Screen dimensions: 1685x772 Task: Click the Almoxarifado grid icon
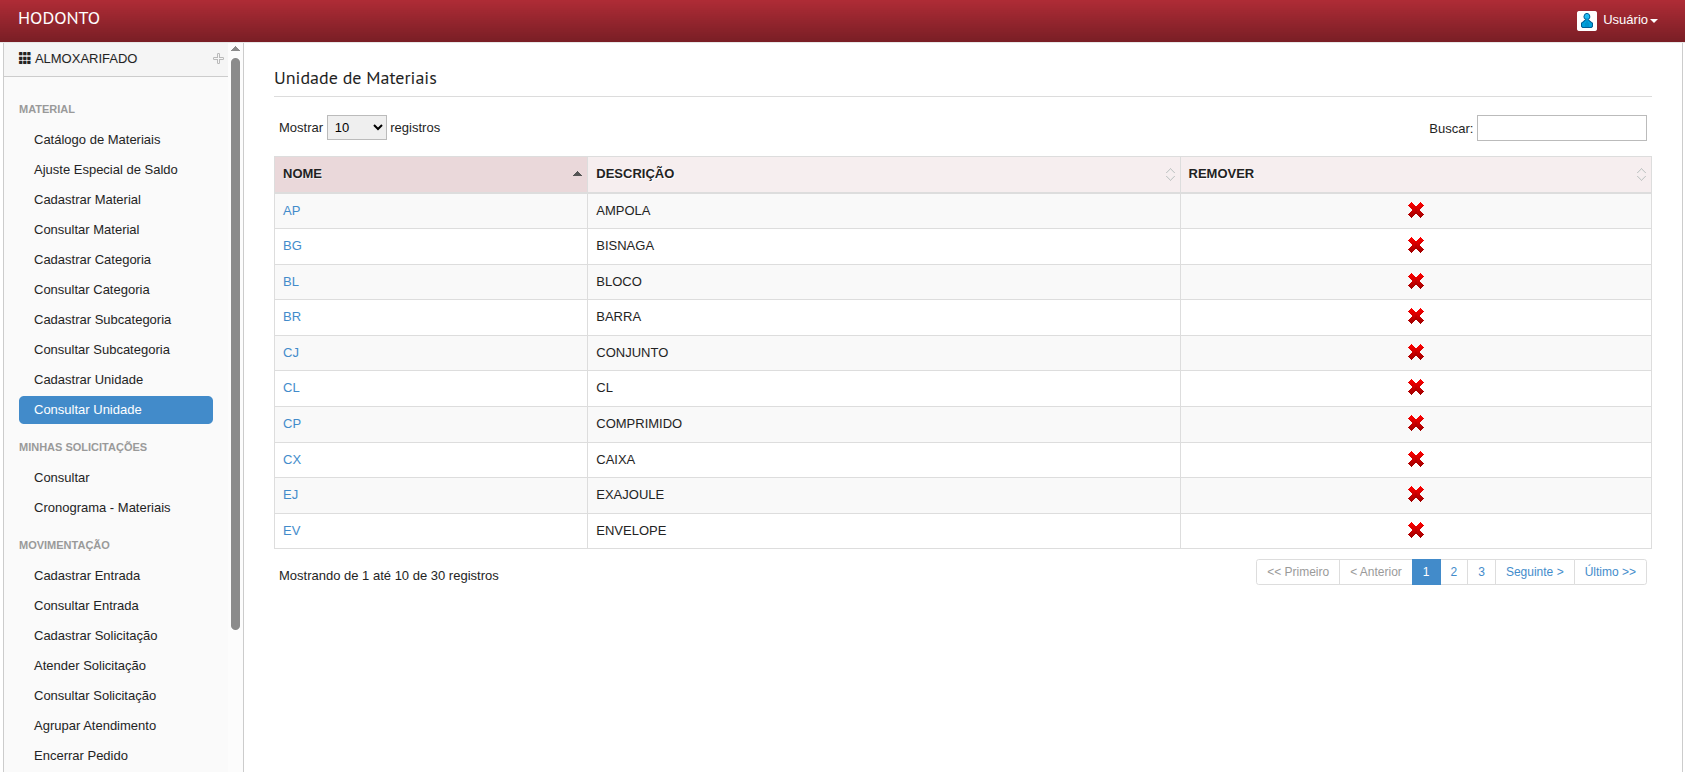(x=25, y=59)
